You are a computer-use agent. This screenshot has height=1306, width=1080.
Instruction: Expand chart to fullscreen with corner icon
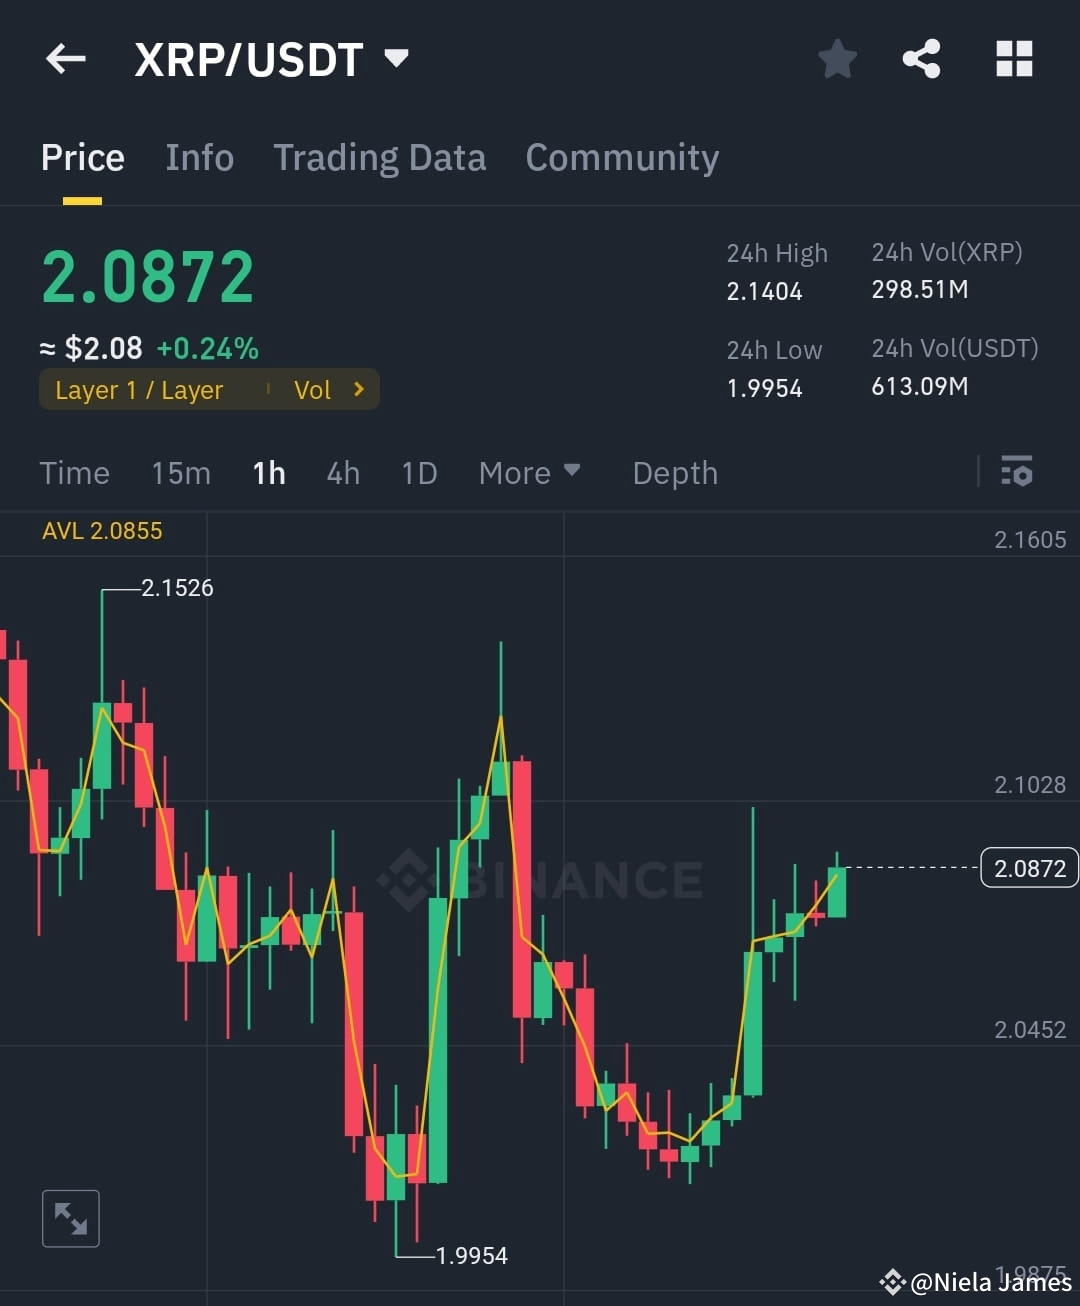[70, 1218]
